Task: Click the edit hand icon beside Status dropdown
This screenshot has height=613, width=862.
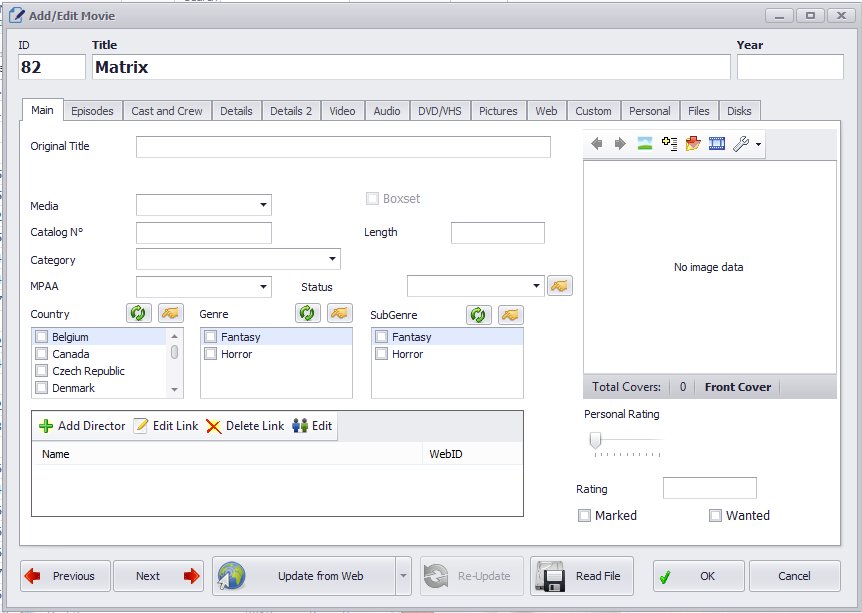Action: pyautogui.click(x=560, y=287)
